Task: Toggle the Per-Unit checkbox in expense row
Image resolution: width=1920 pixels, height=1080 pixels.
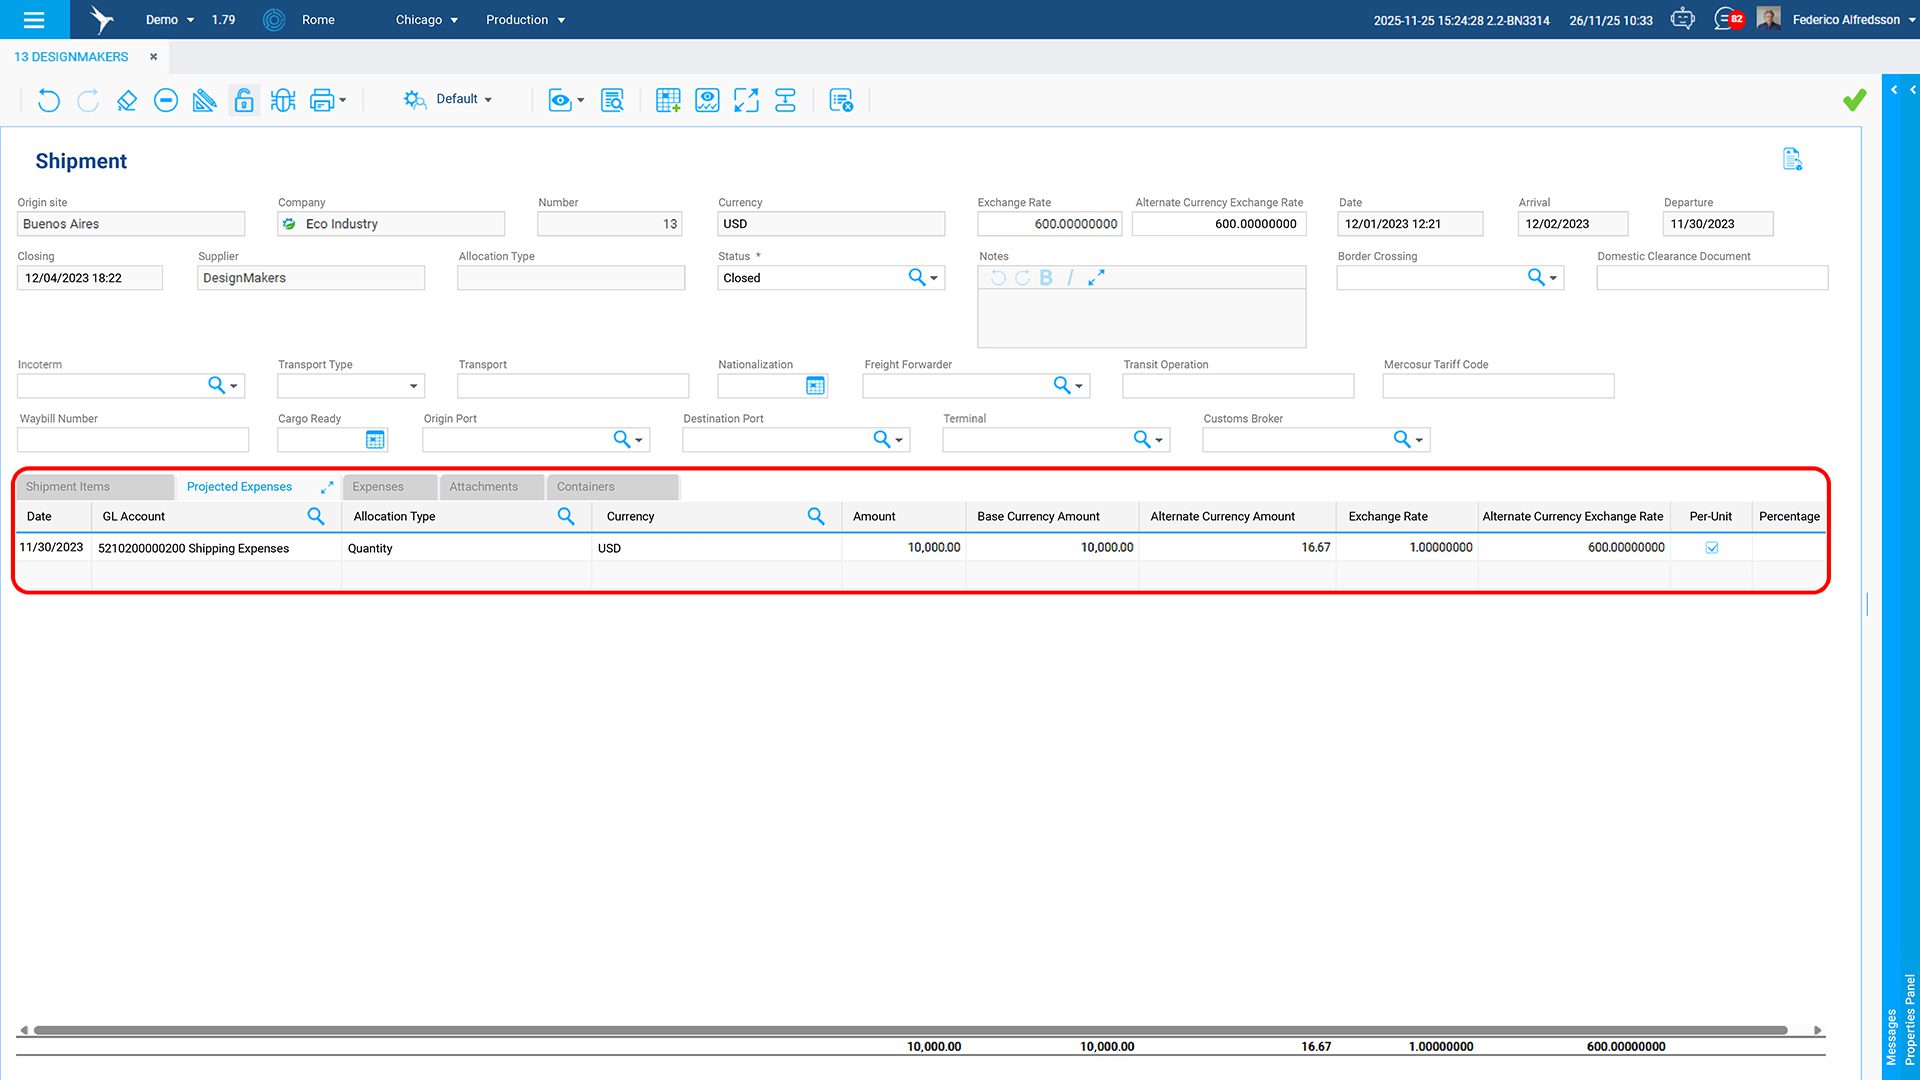Action: [1711, 548]
